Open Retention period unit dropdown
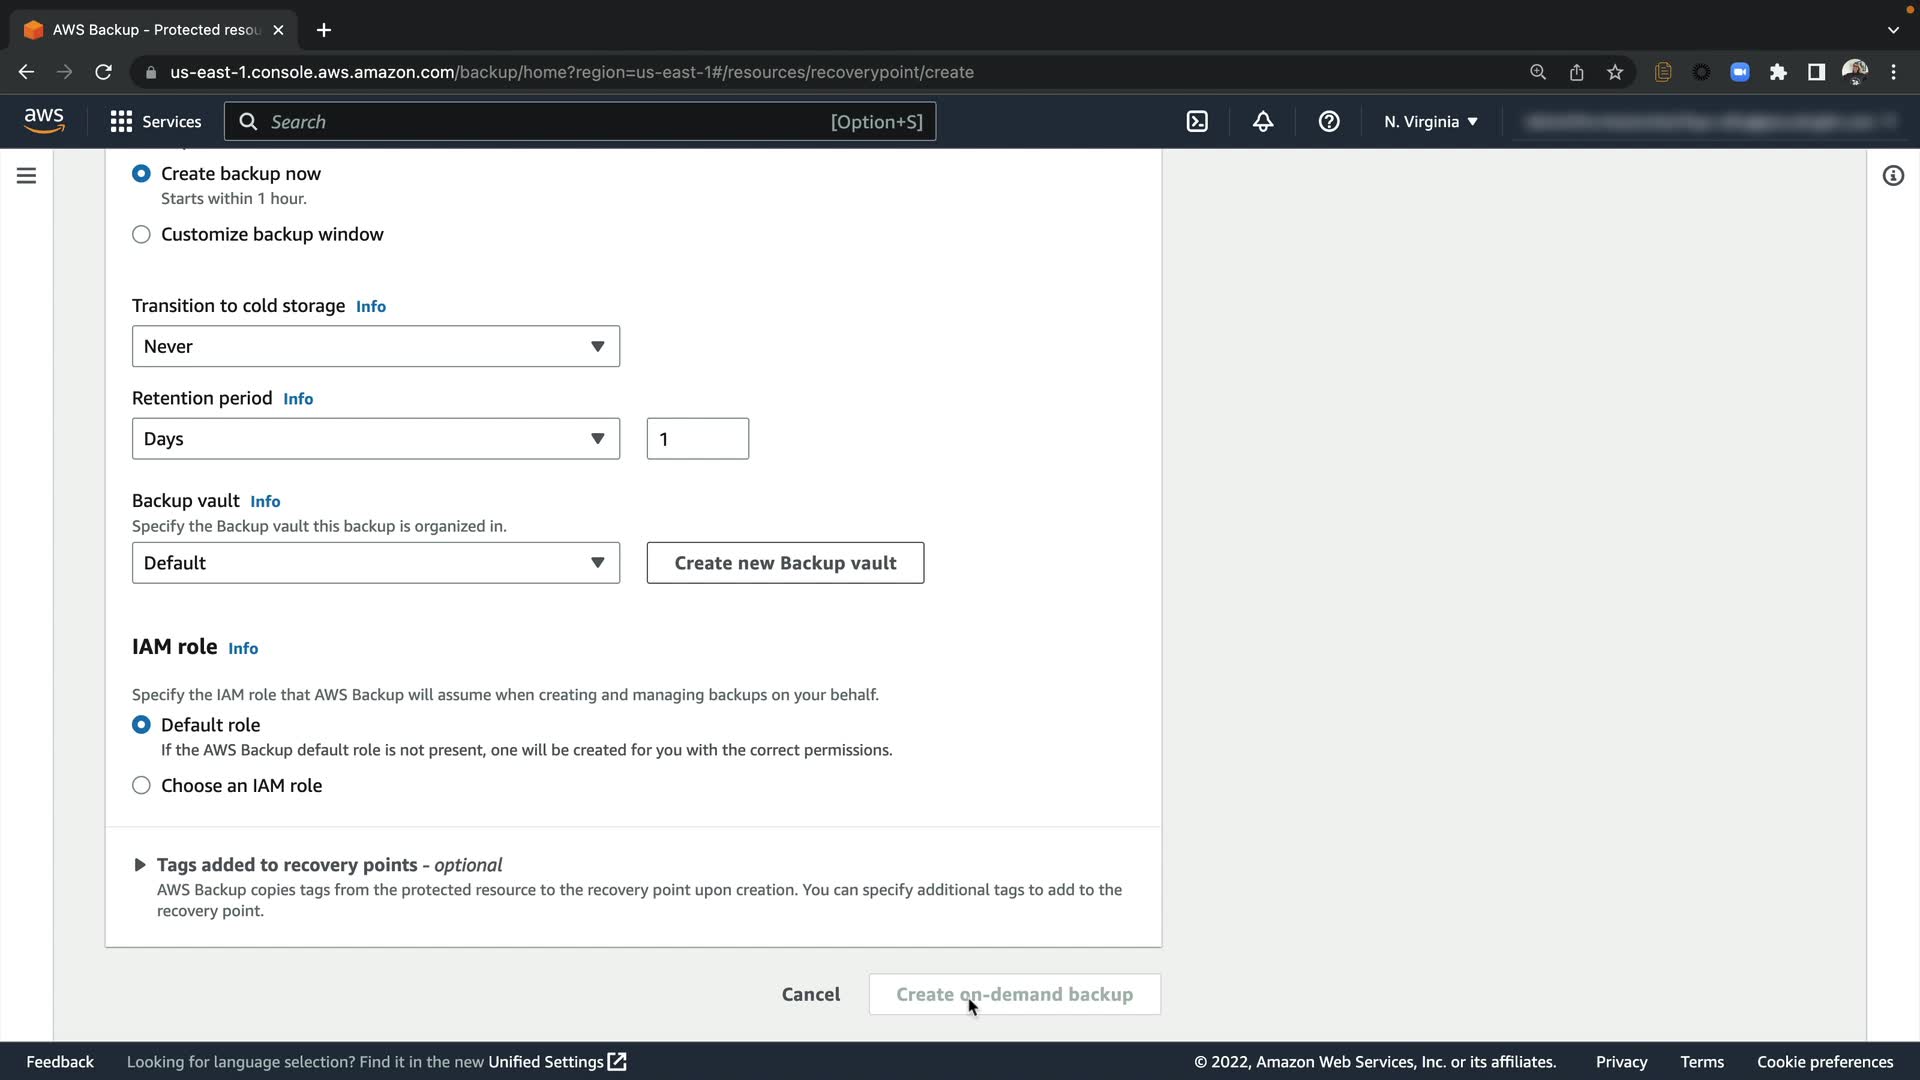This screenshot has height=1080, width=1920. (x=375, y=439)
